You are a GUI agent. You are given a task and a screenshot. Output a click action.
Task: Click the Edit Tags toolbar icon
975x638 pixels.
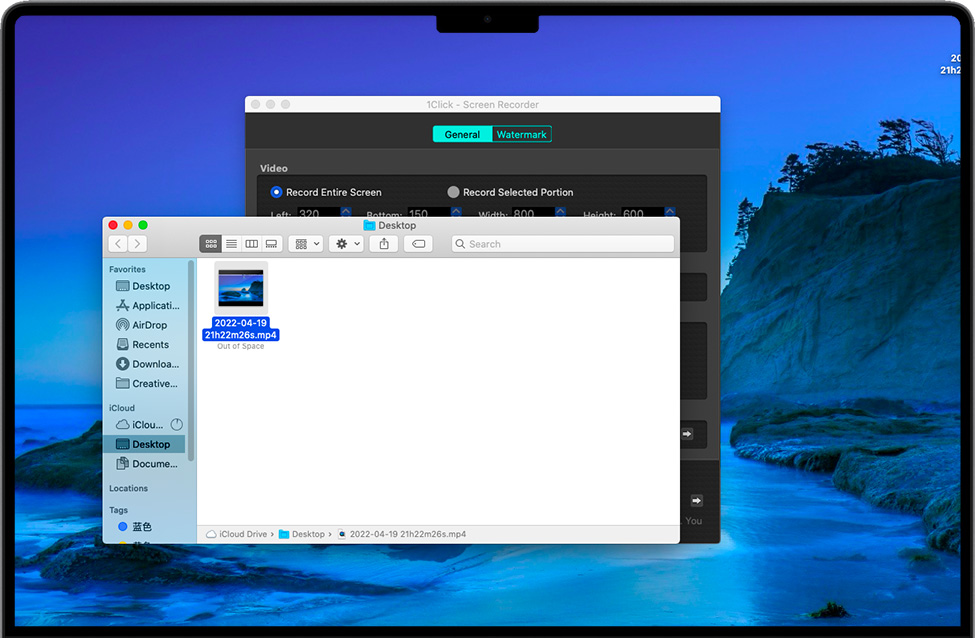418,244
